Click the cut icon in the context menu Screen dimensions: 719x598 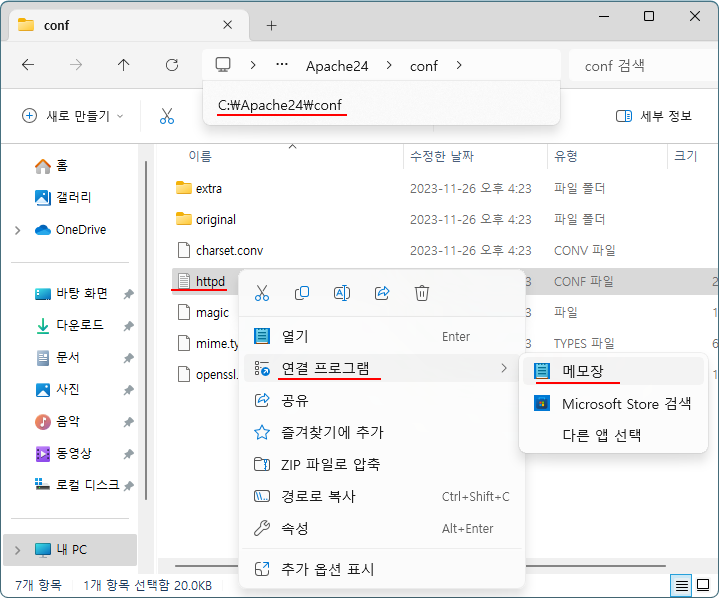click(262, 293)
